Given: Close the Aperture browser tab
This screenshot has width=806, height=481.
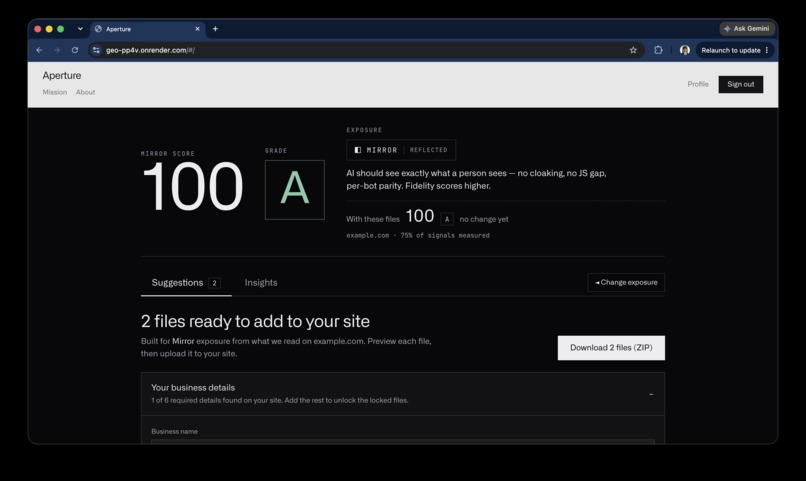Looking at the screenshot, I should (197, 29).
